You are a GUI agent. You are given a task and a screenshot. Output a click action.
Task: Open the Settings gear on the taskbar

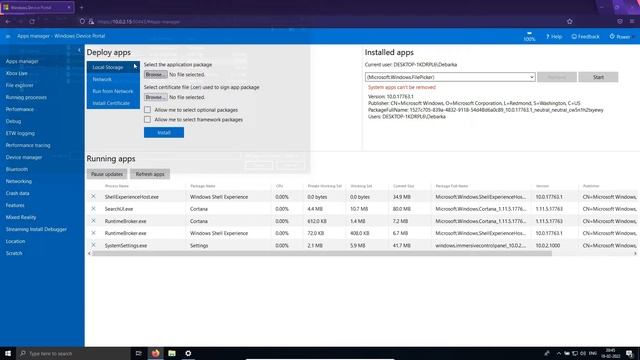188,353
